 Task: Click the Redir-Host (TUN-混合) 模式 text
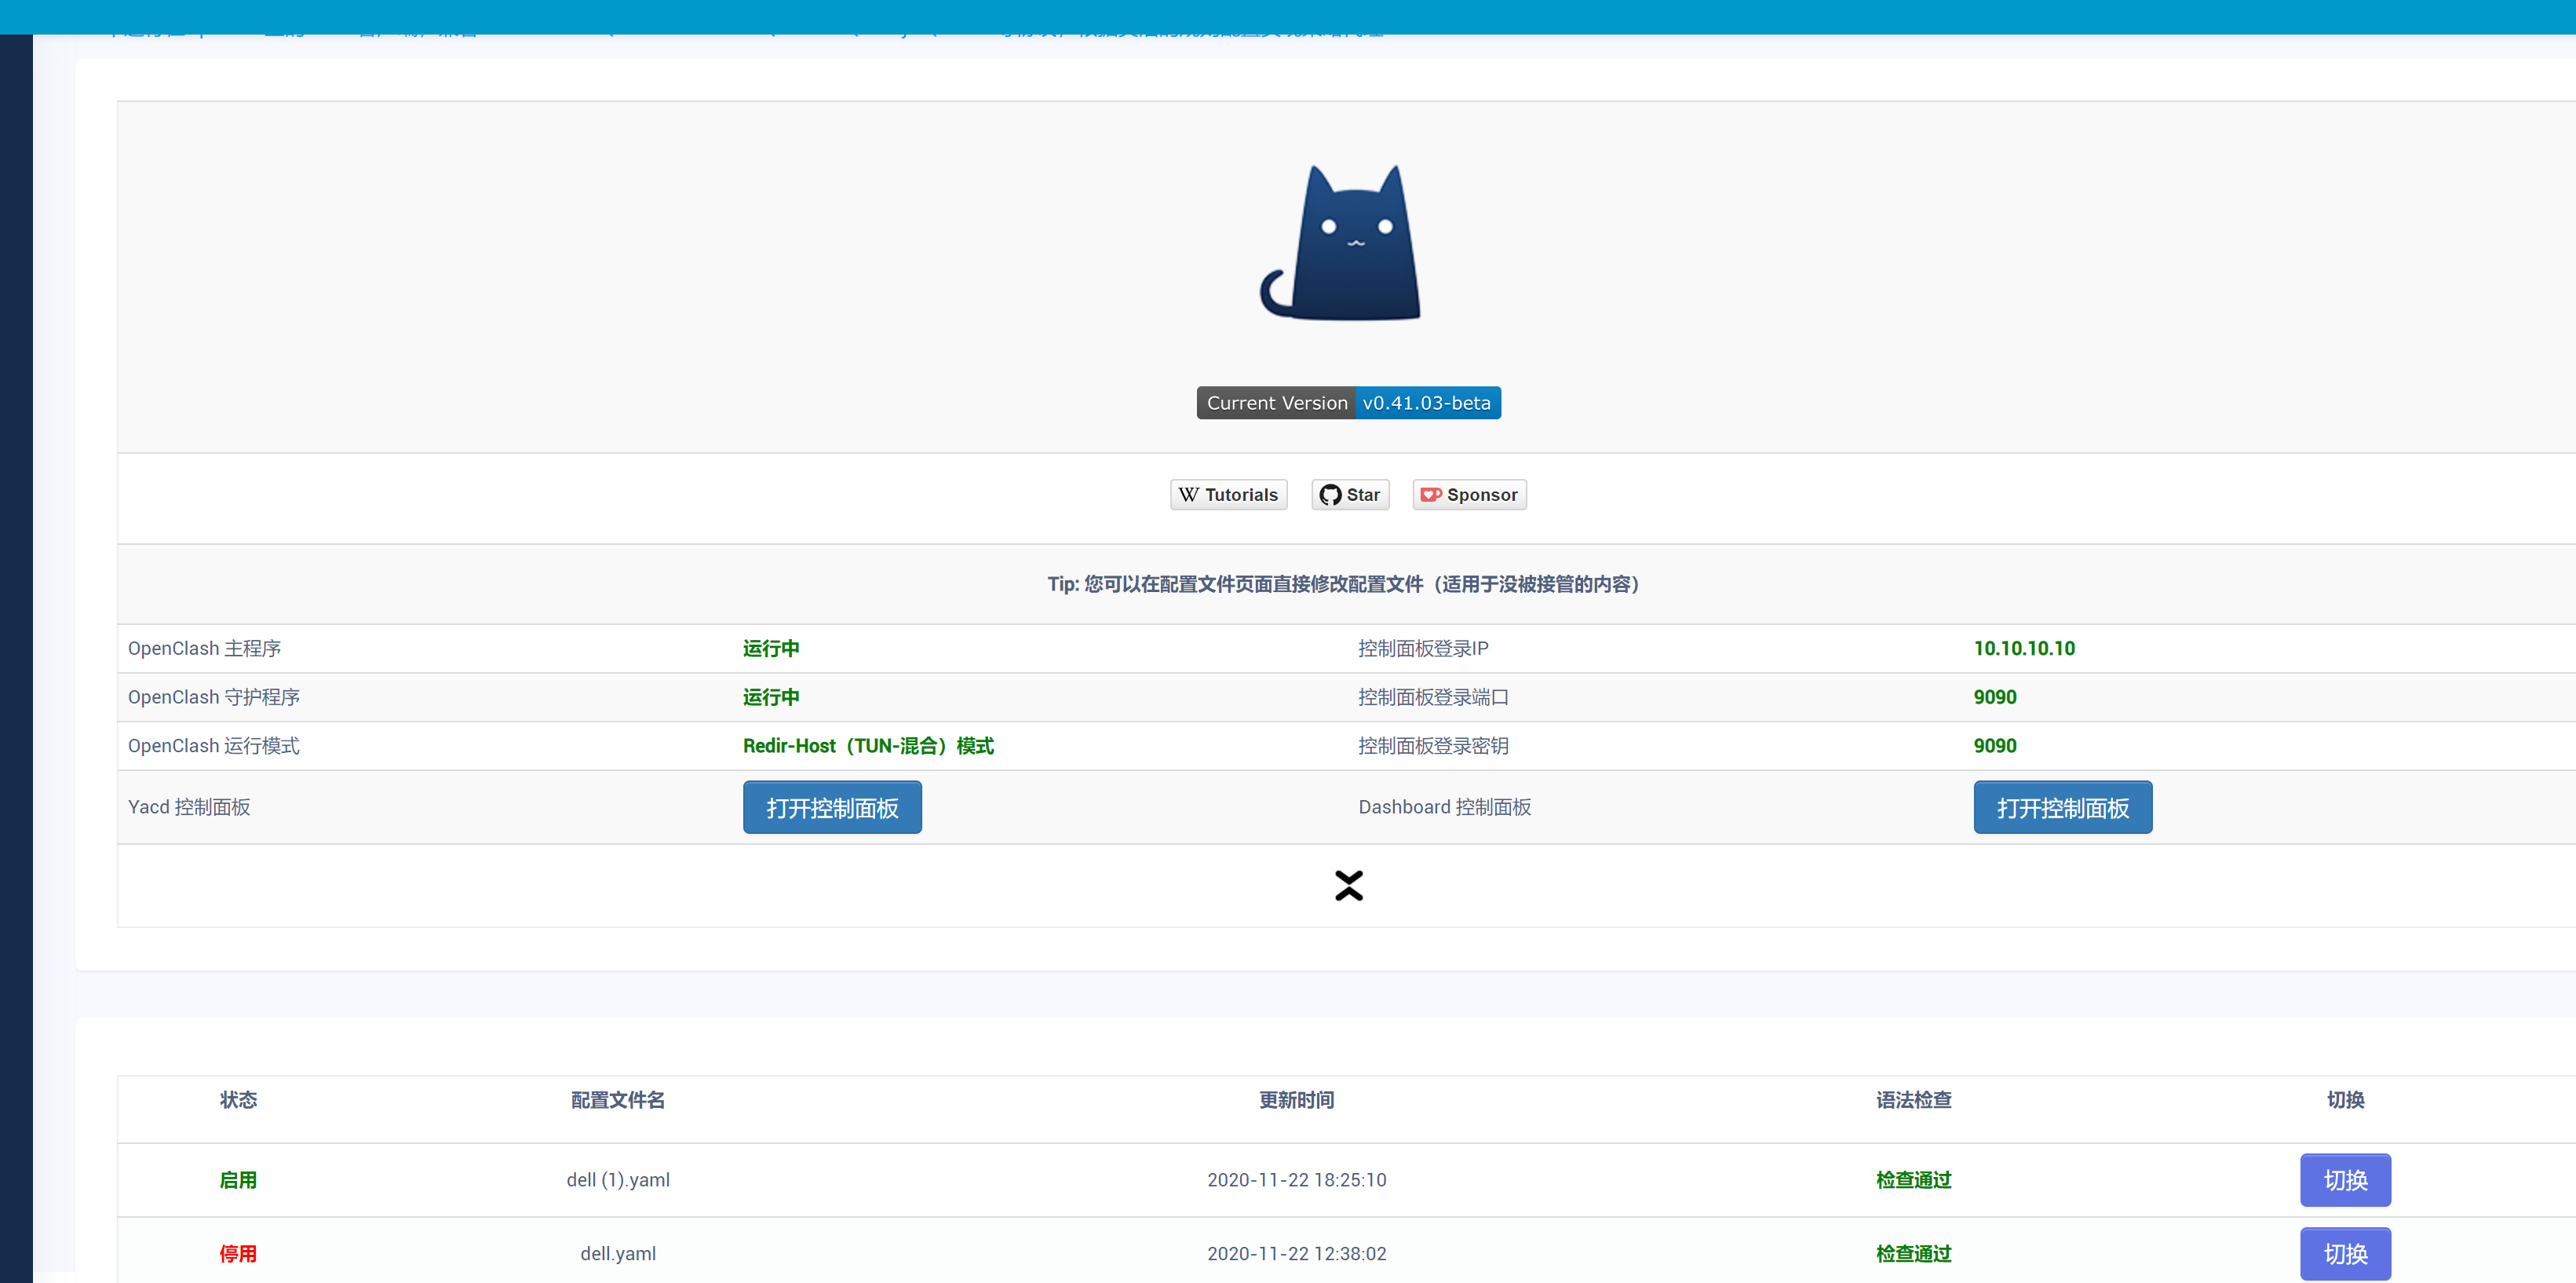868,746
